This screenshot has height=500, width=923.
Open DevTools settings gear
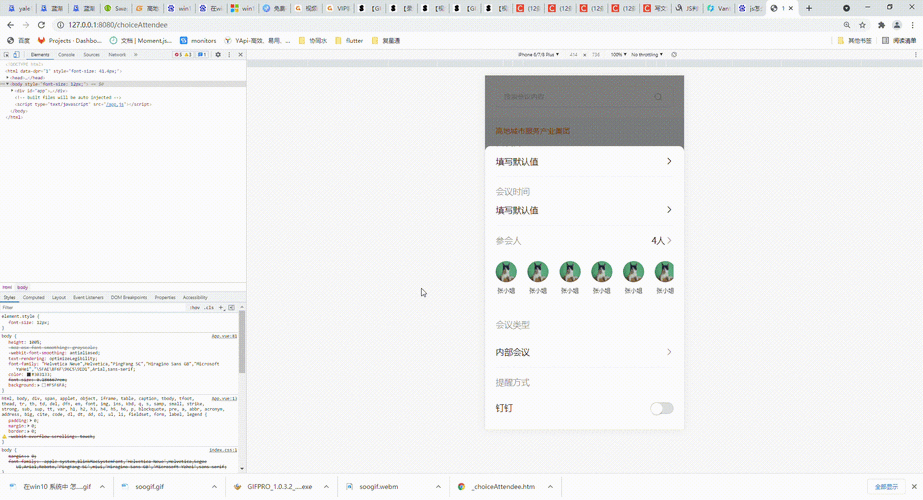(218, 55)
